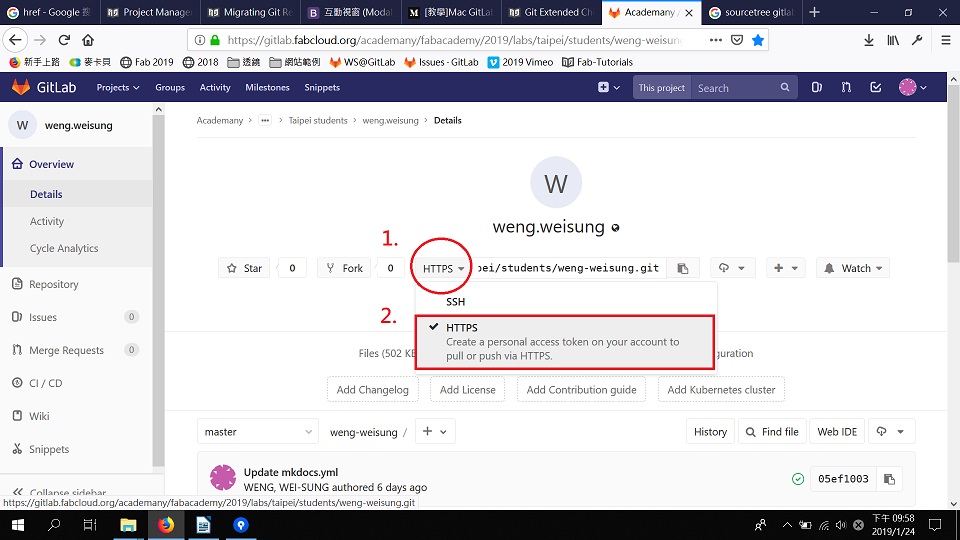Click the bookmark star in address bar
The height and width of the screenshot is (540, 960).
pos(758,40)
